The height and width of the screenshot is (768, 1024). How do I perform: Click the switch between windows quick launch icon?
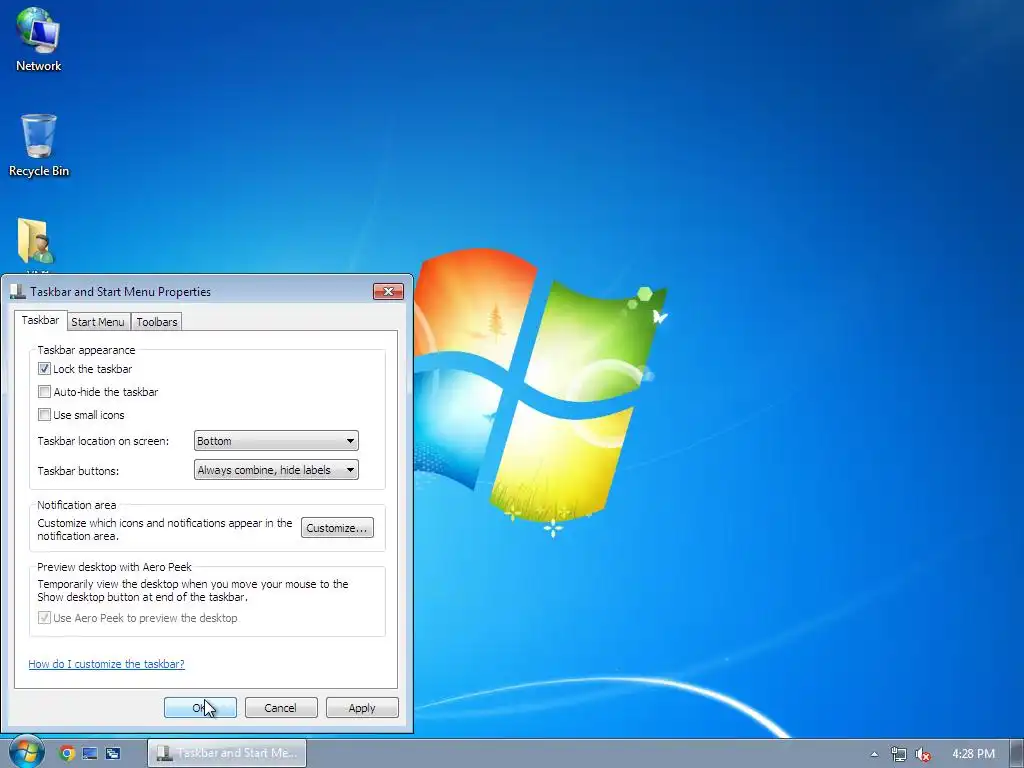point(112,753)
